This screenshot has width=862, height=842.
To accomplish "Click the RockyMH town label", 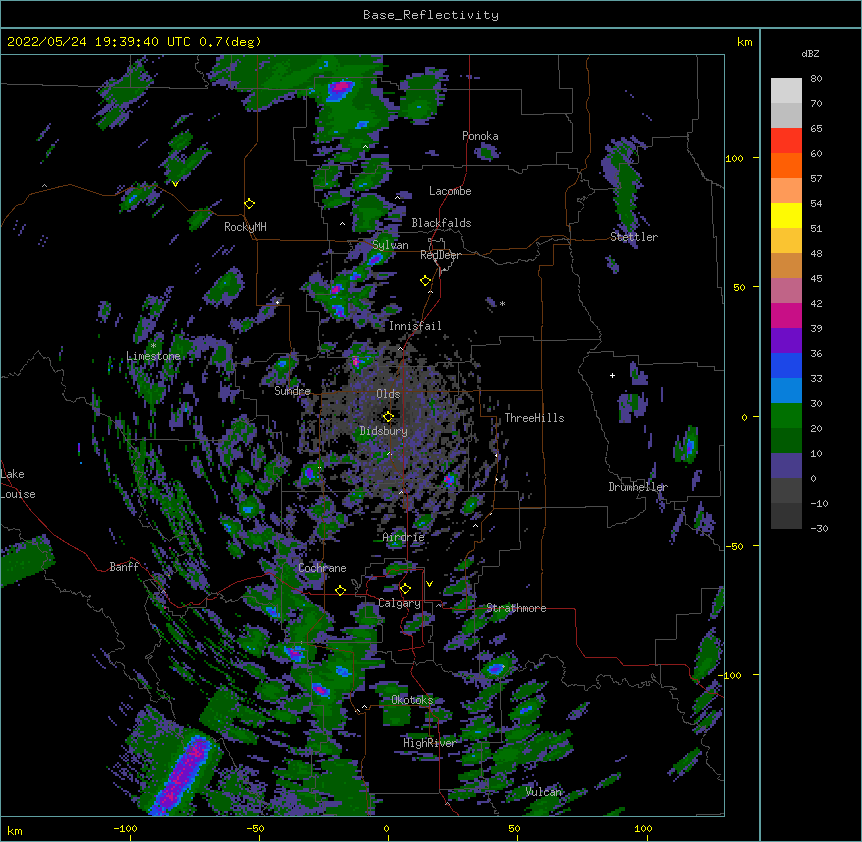I will [x=245, y=227].
